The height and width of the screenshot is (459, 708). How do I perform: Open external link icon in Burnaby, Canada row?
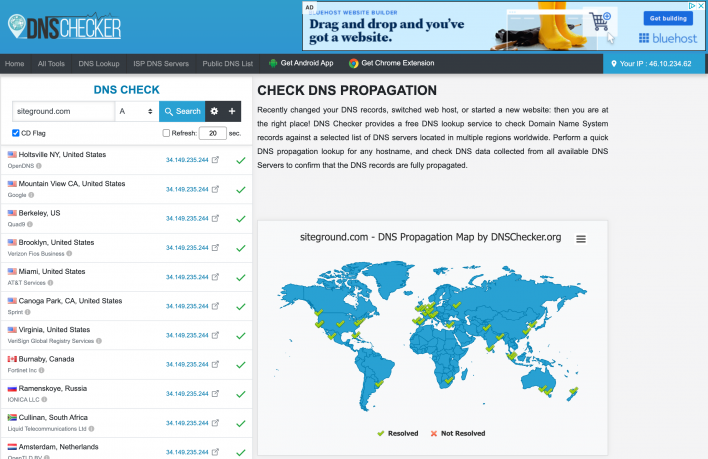pos(215,364)
